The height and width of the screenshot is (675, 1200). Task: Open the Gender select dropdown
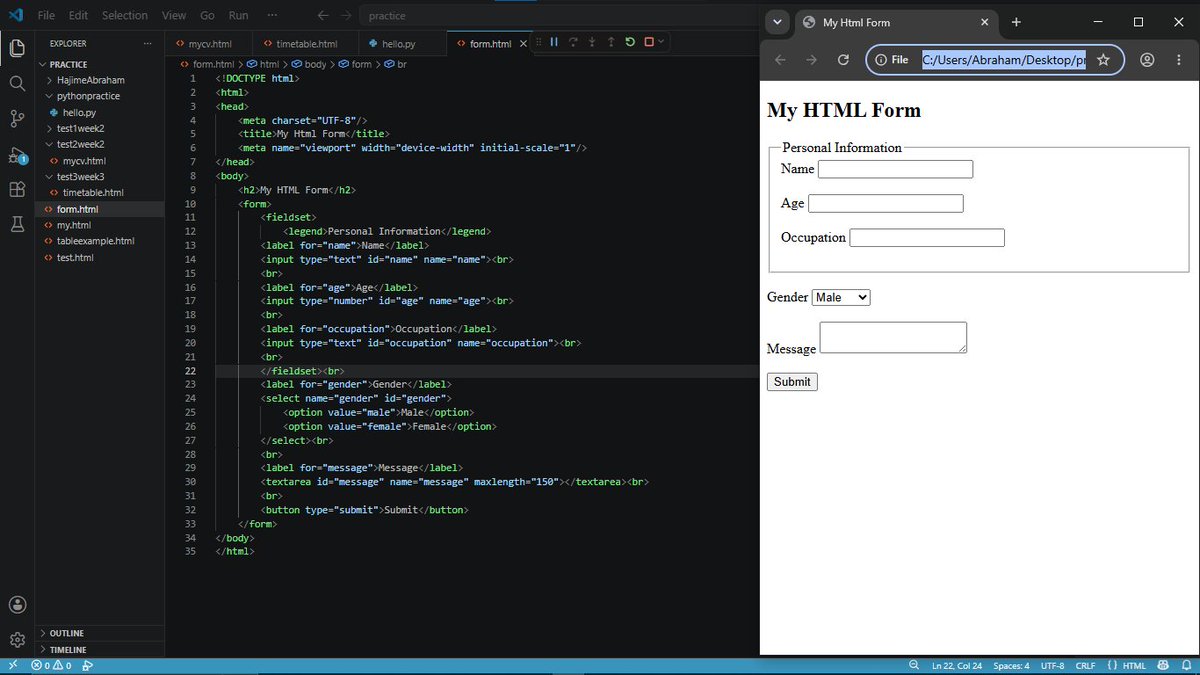(841, 297)
